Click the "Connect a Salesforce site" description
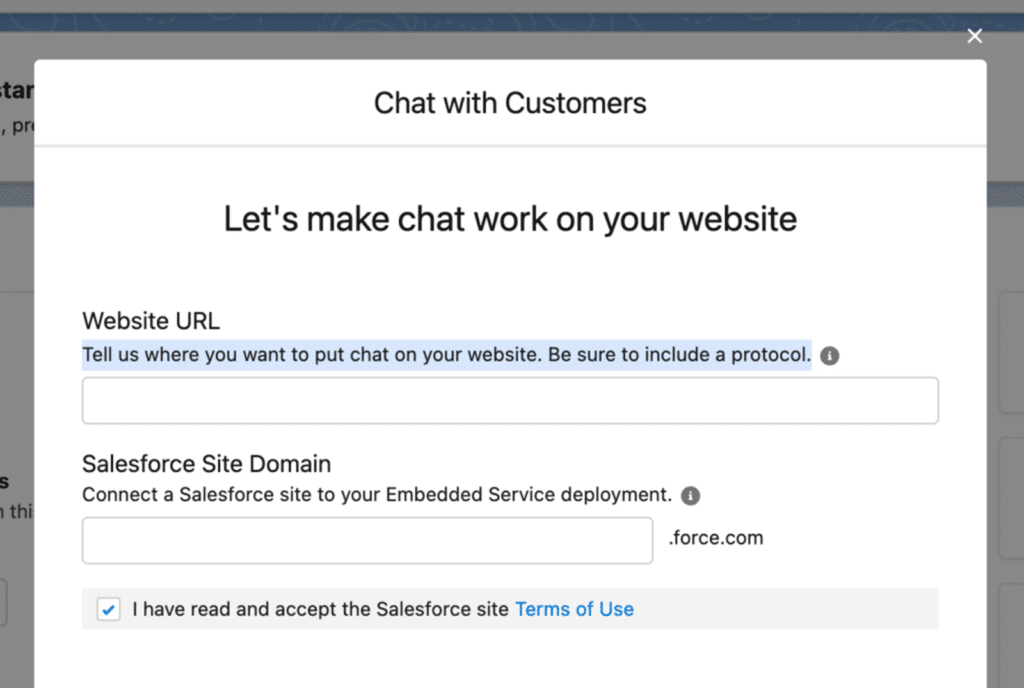The width and height of the screenshot is (1024, 688). coord(376,495)
